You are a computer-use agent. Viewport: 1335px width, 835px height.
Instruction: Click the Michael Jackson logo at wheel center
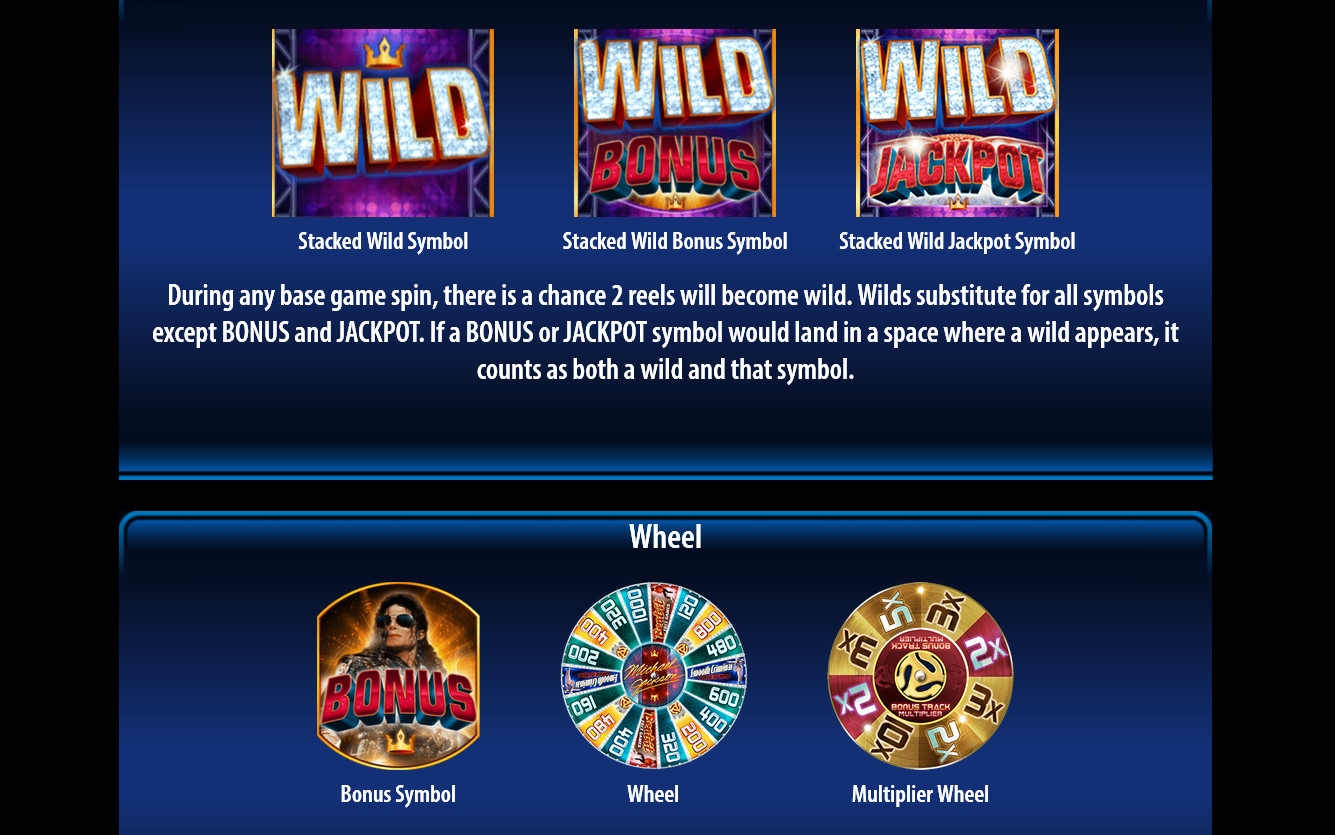click(x=653, y=676)
